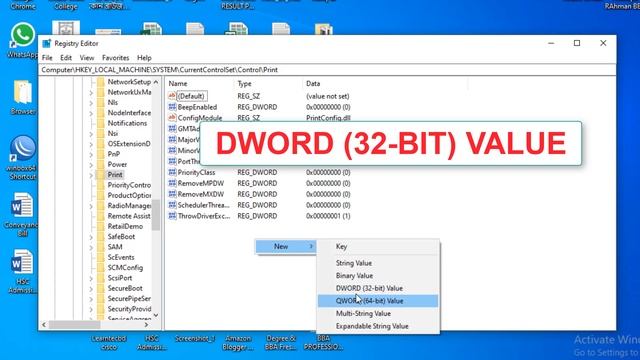Choose Expandable String Value from submenu
640x360 pixels.
378,326
